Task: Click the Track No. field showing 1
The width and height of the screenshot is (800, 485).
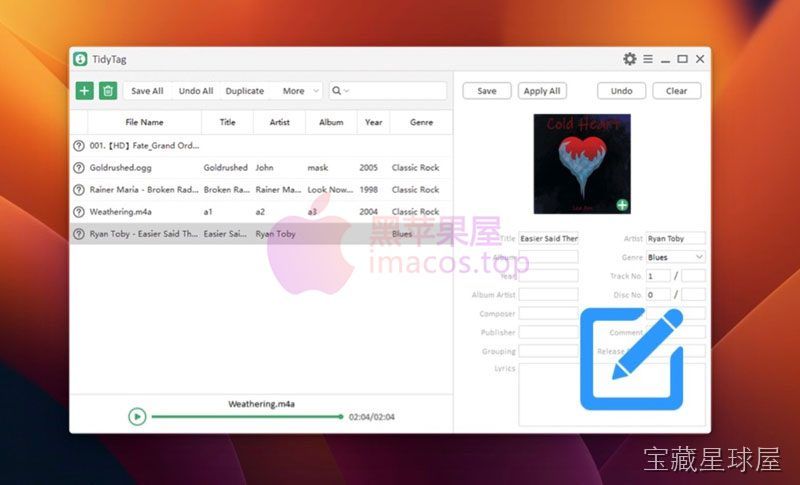Action: point(658,276)
